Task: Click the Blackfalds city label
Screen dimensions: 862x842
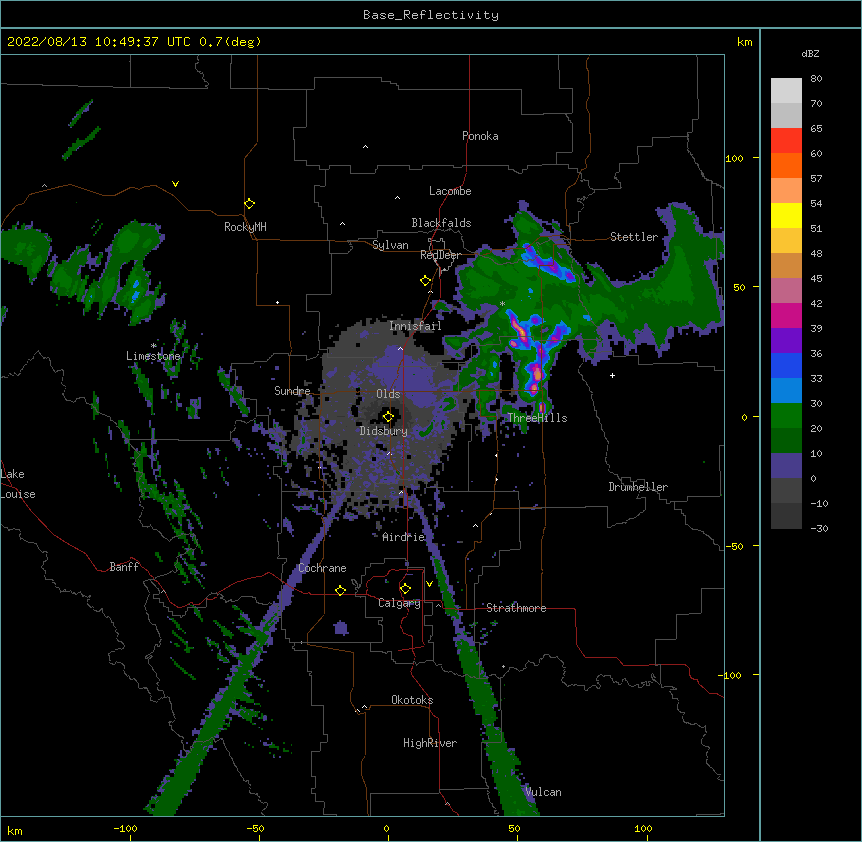Action: (x=441, y=223)
